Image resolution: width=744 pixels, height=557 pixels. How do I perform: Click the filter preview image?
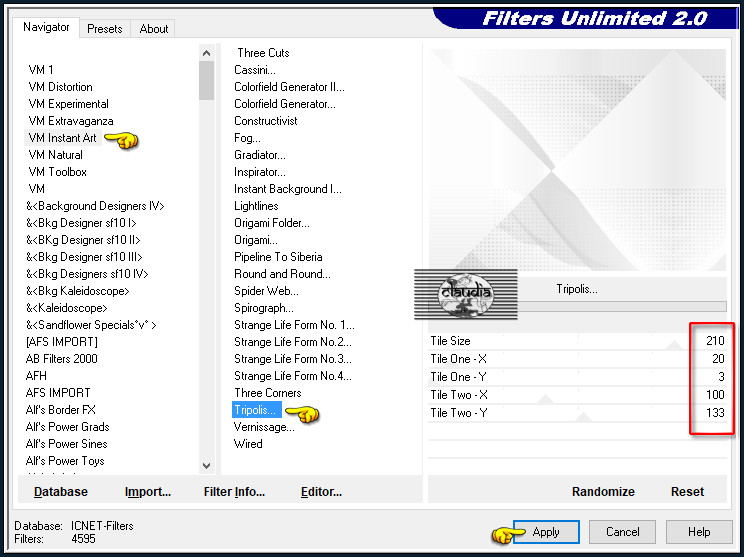click(x=577, y=160)
